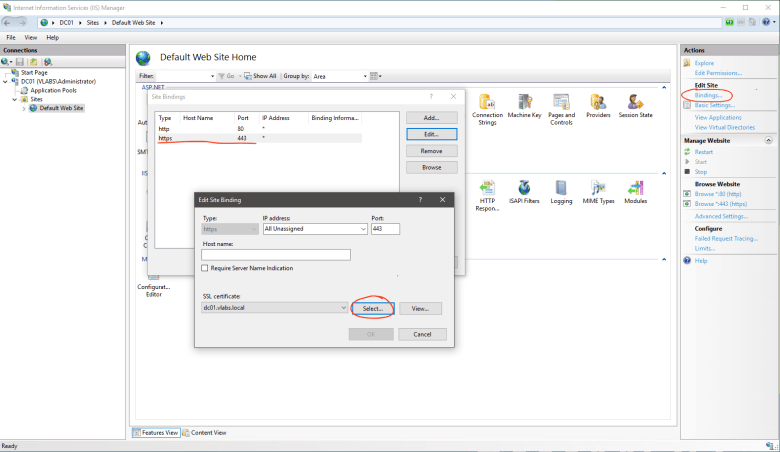Screen dimensions: 780x452
Task: Collapse the Sites tree node
Action: (x=14, y=99)
